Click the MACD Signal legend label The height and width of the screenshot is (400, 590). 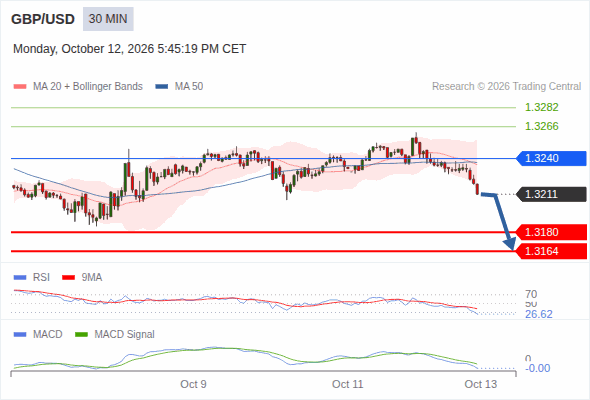[125, 335]
